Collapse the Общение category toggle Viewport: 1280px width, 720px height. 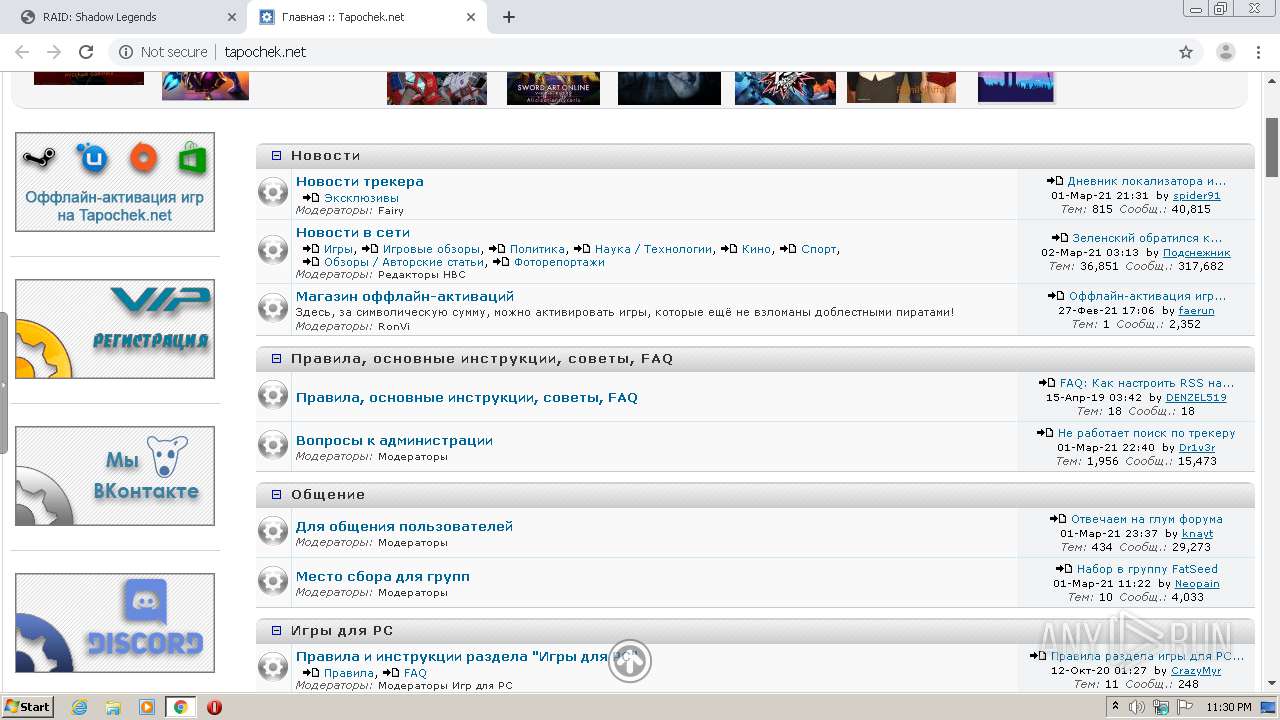[277, 495]
